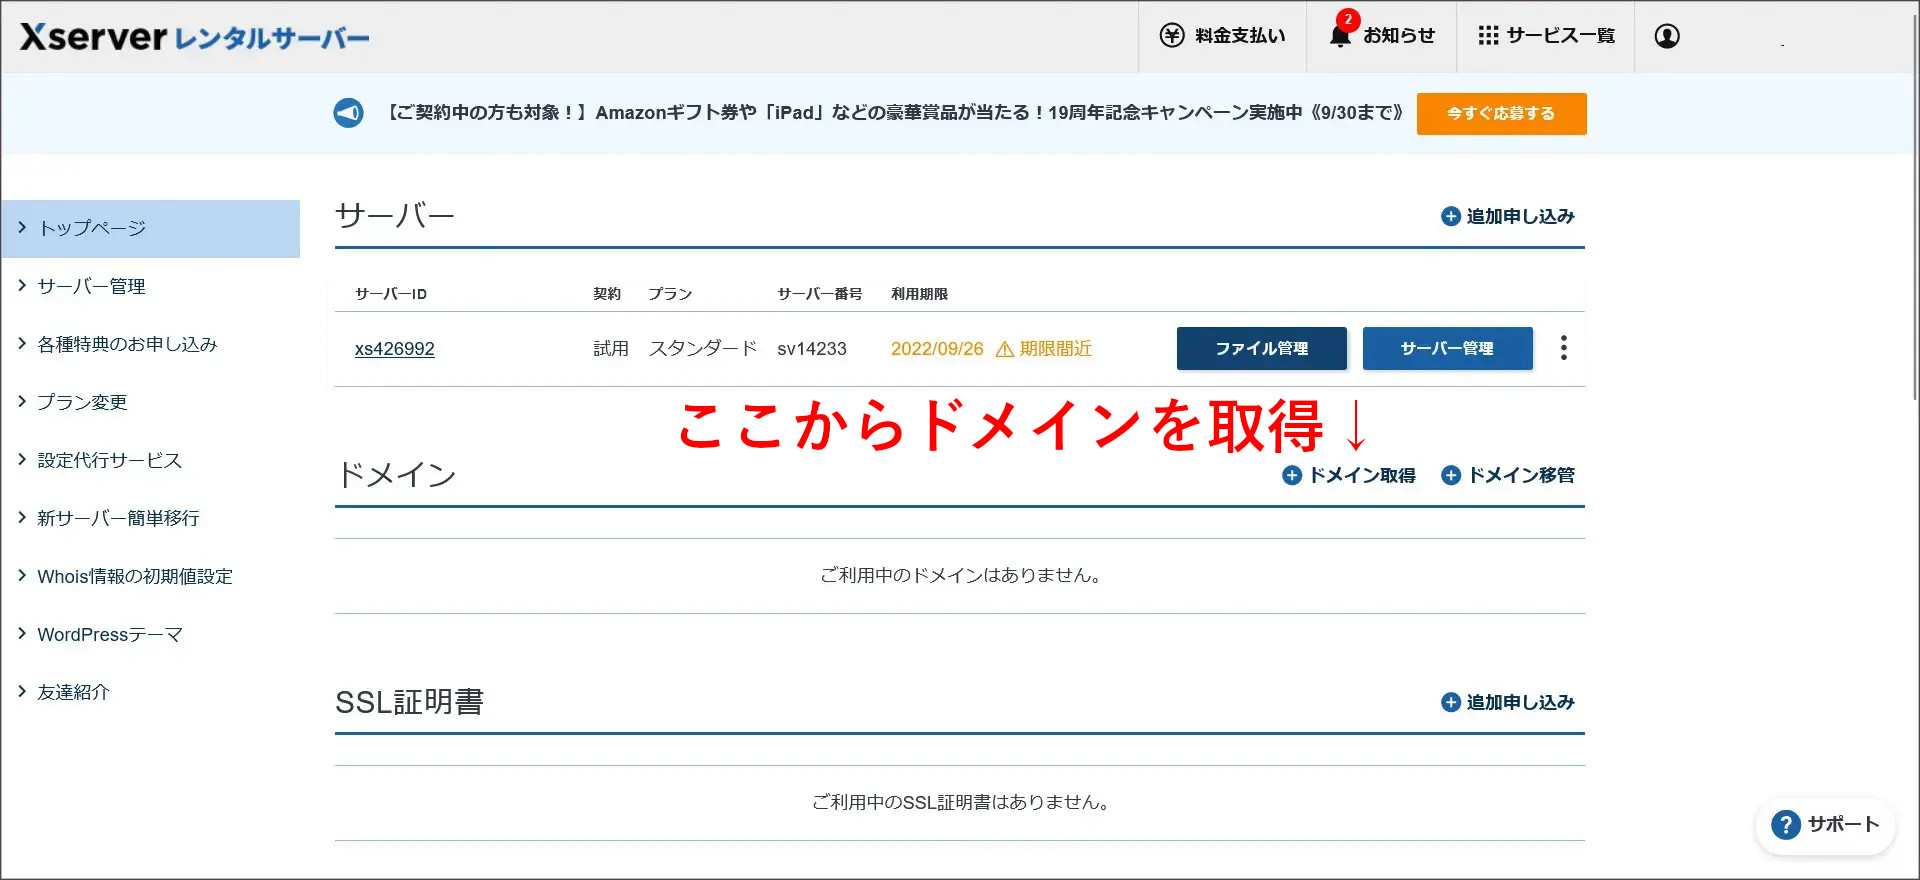Click chevron beside プラン変更
Screen dimensions: 1920x880
[22, 401]
